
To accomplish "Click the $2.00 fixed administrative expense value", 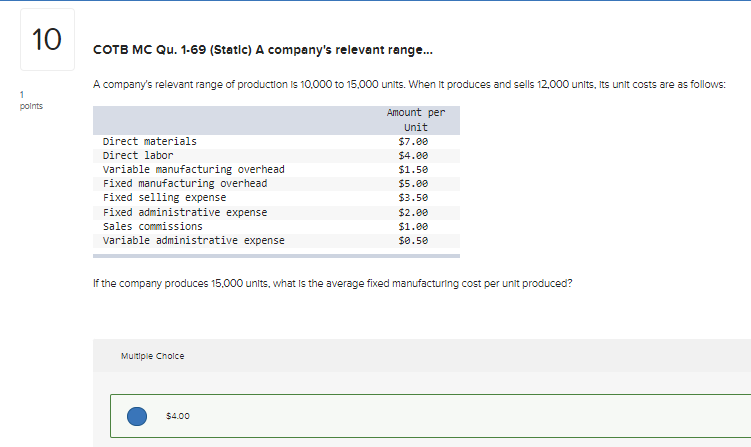I will pos(413,212).
